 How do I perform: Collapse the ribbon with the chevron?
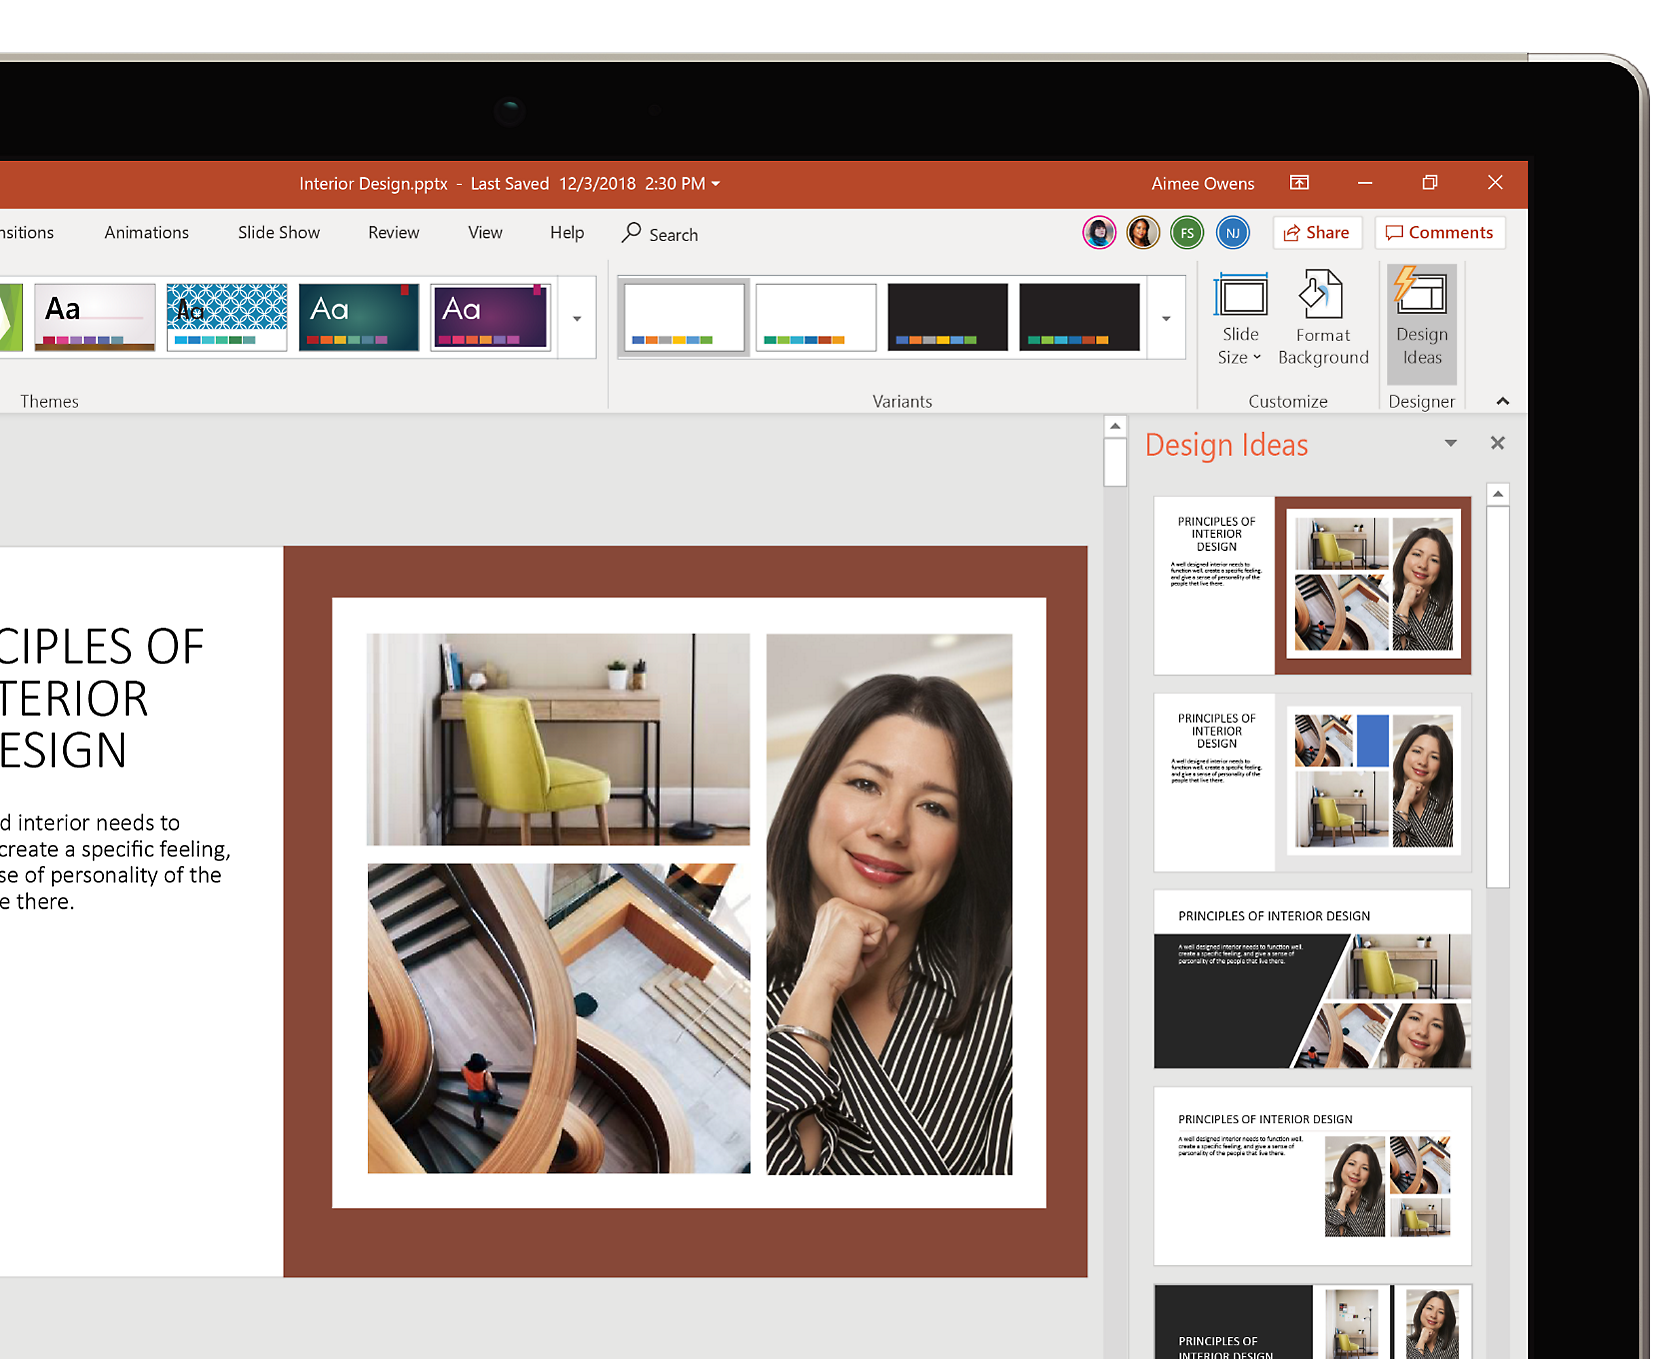(x=1502, y=401)
